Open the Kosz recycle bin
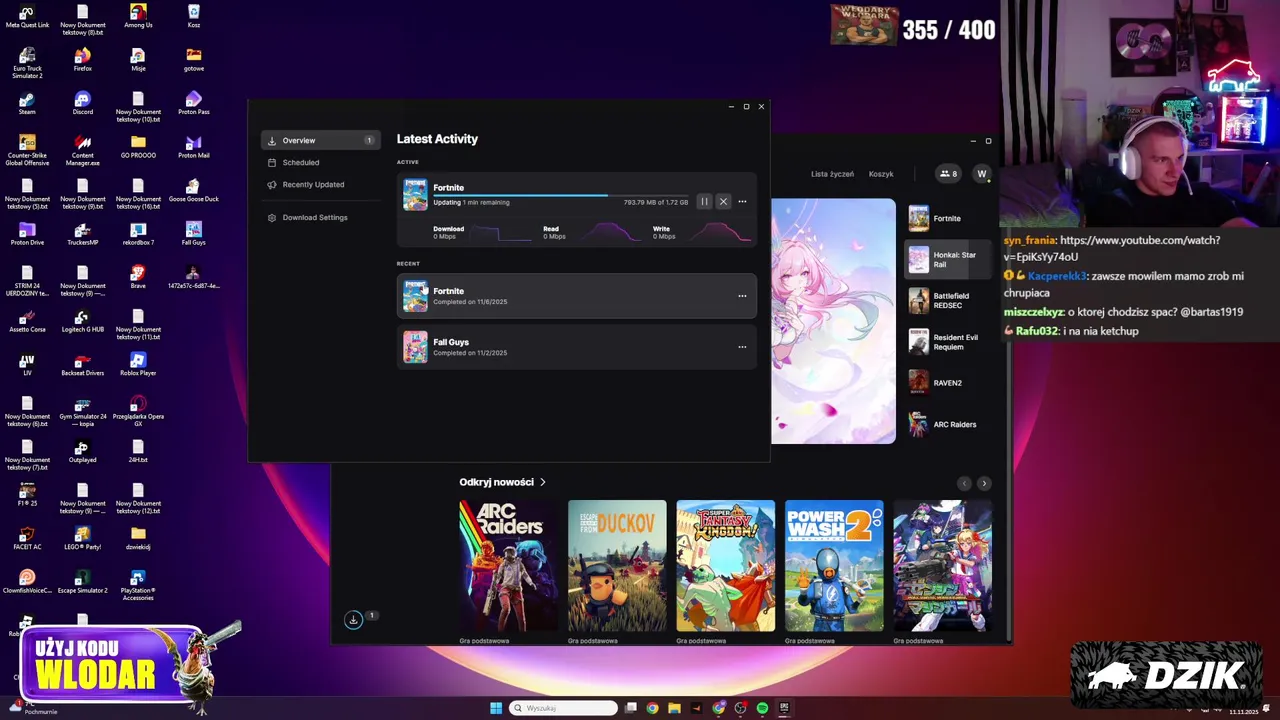 [194, 16]
